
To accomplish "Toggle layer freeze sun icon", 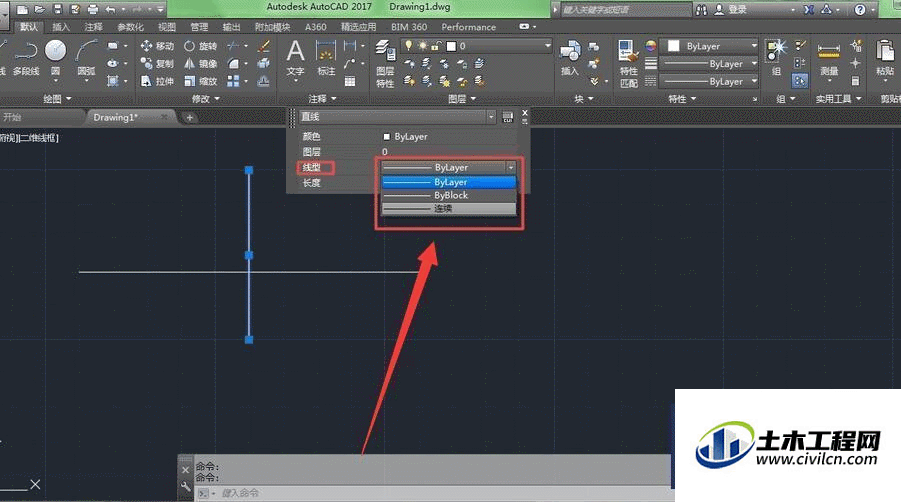I will click(422, 45).
